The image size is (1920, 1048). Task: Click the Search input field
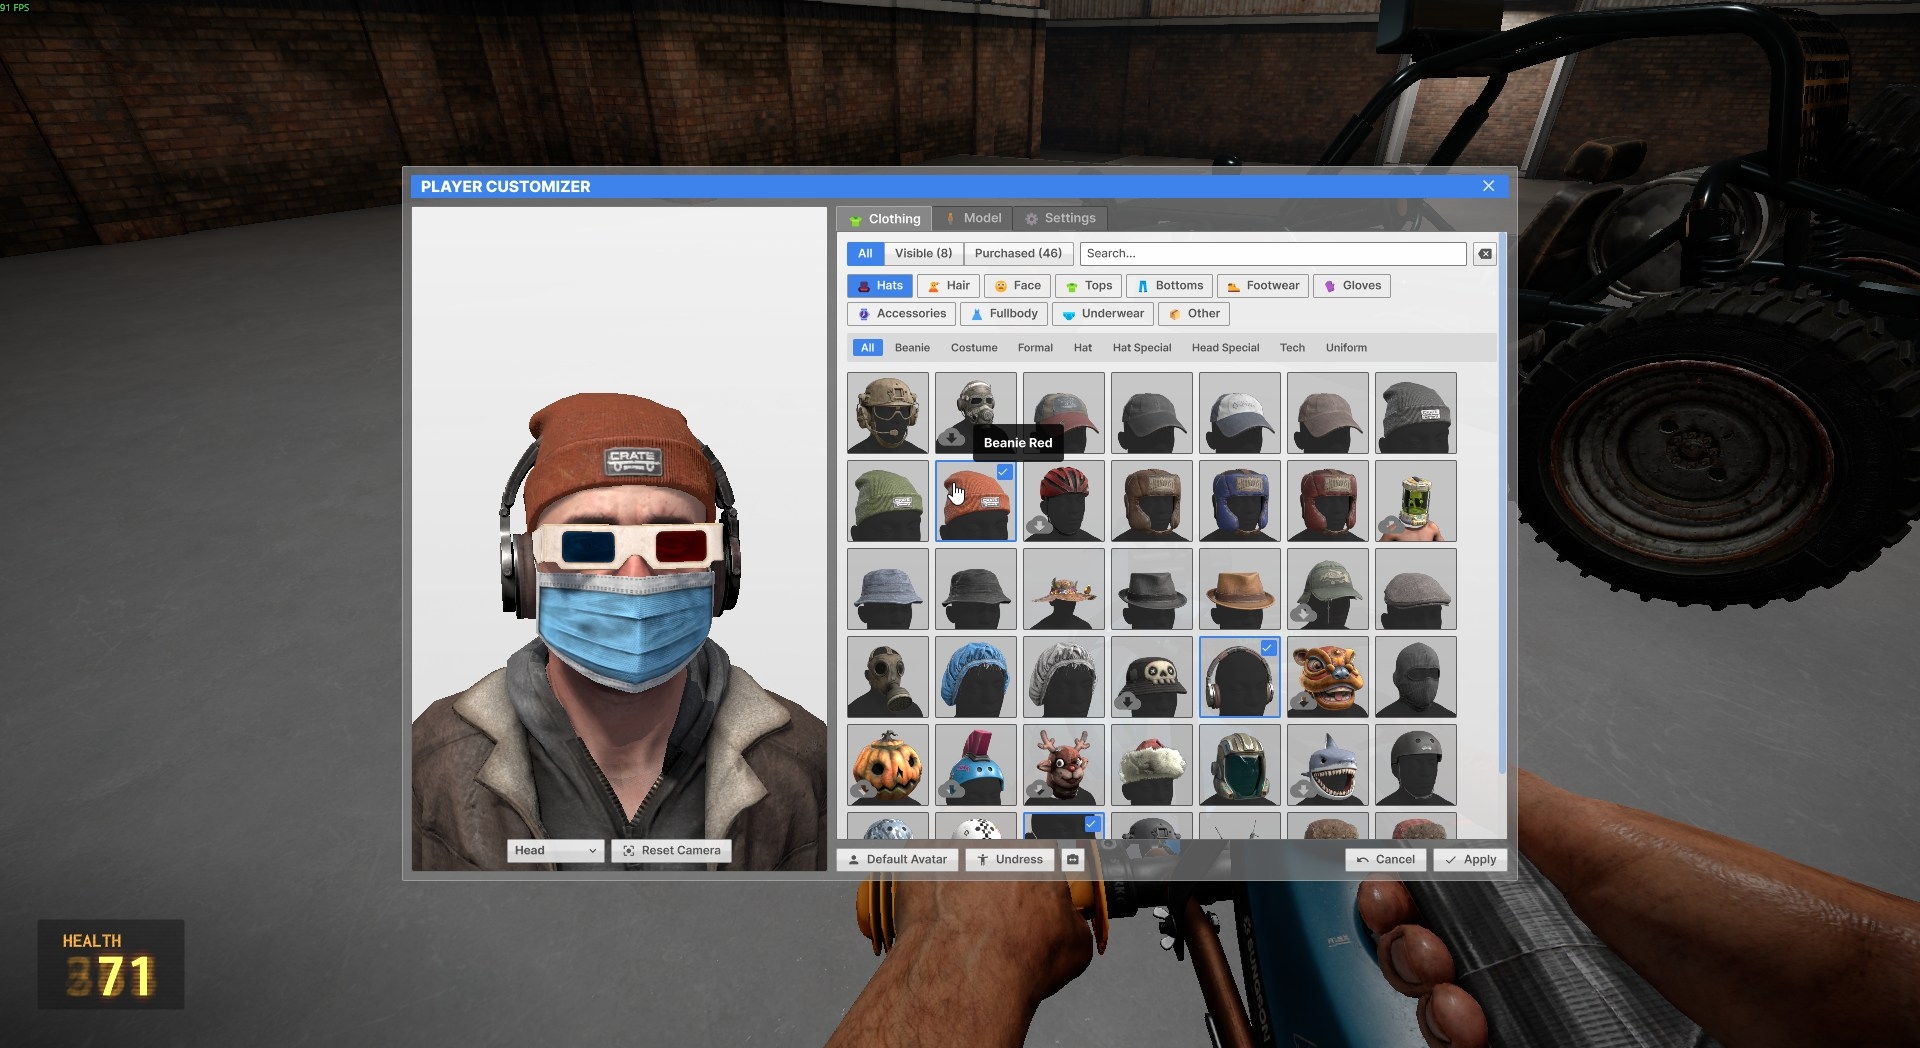pos(1273,254)
